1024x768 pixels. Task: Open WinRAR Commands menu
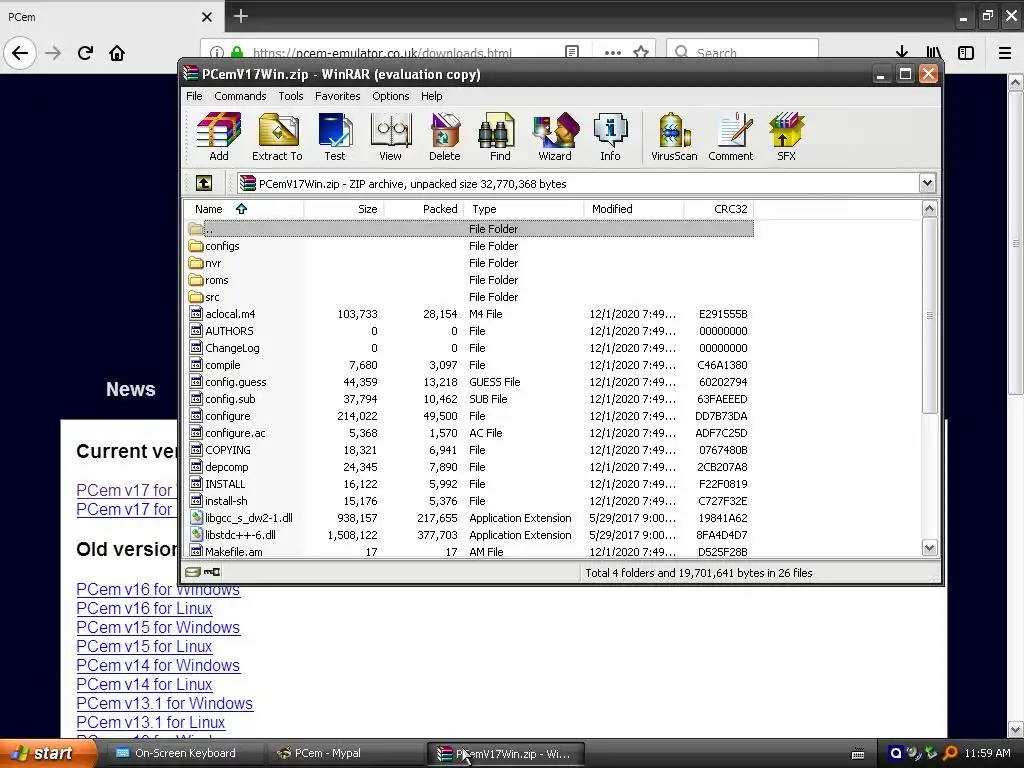(240, 96)
